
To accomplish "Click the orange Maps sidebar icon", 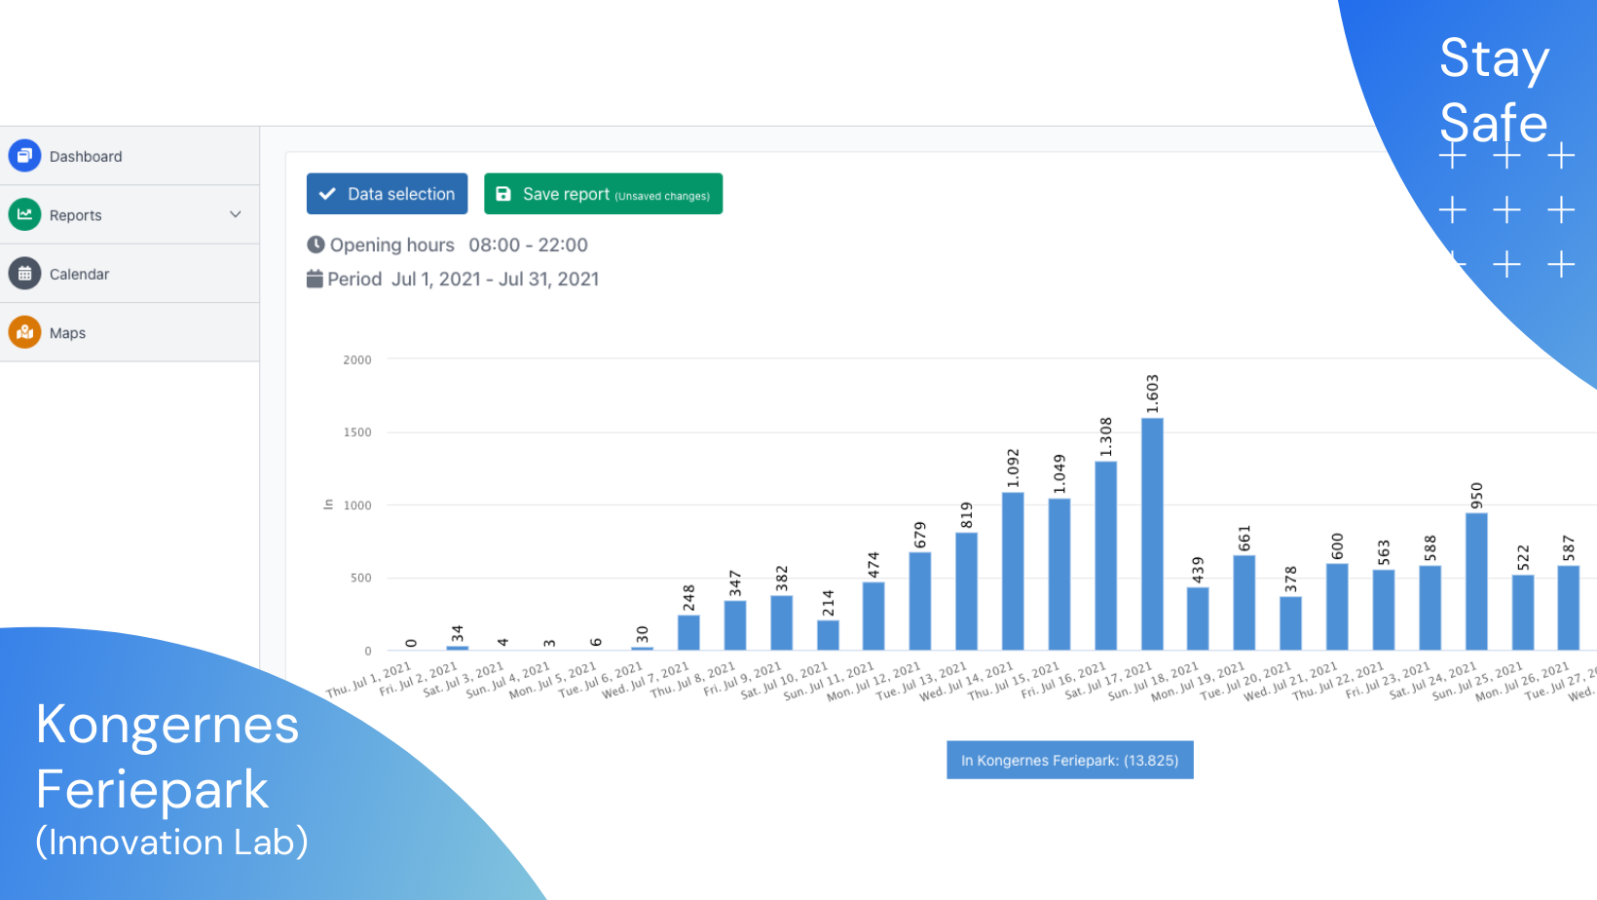I will 25,332.
